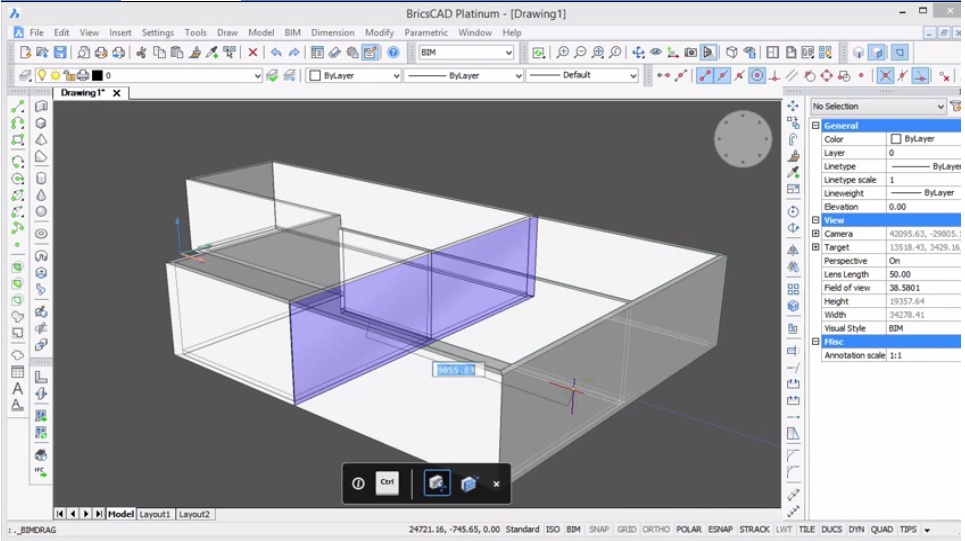Toggle ORTHO in status bar
This screenshot has width=965, height=541.
point(655,529)
